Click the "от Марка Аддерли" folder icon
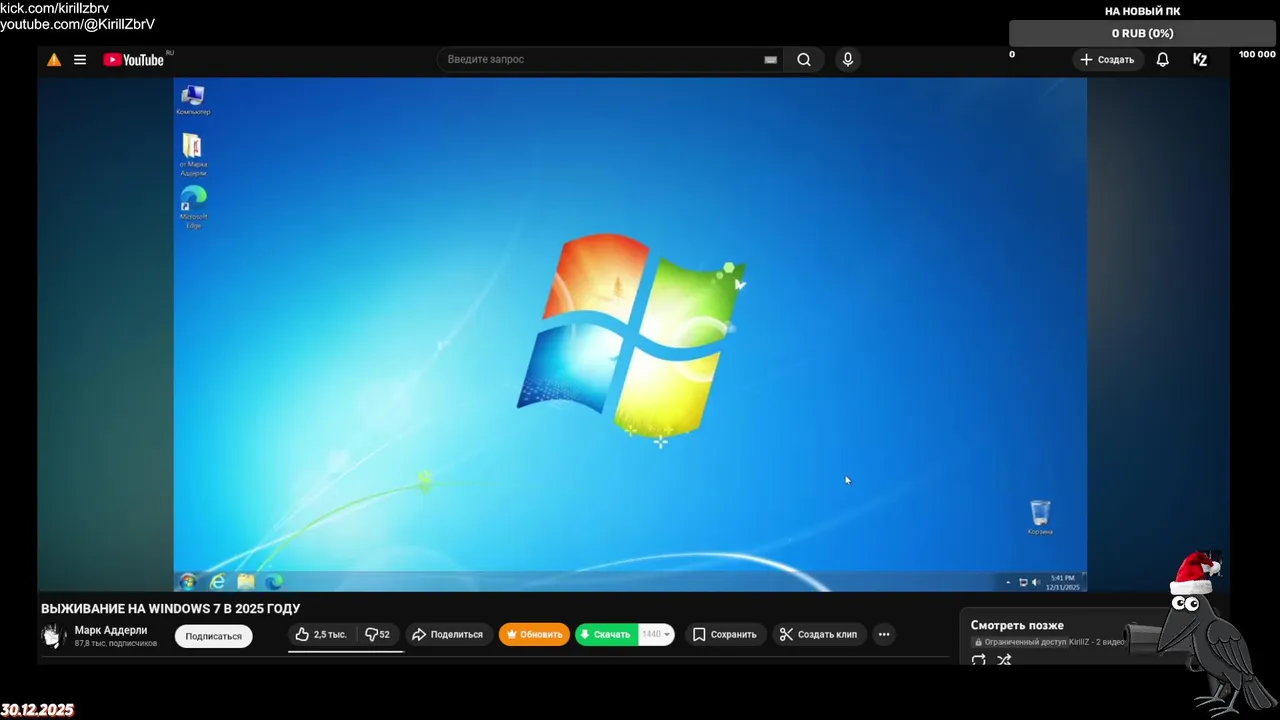Viewport: 1280px width, 720px height. pyautogui.click(x=192, y=156)
